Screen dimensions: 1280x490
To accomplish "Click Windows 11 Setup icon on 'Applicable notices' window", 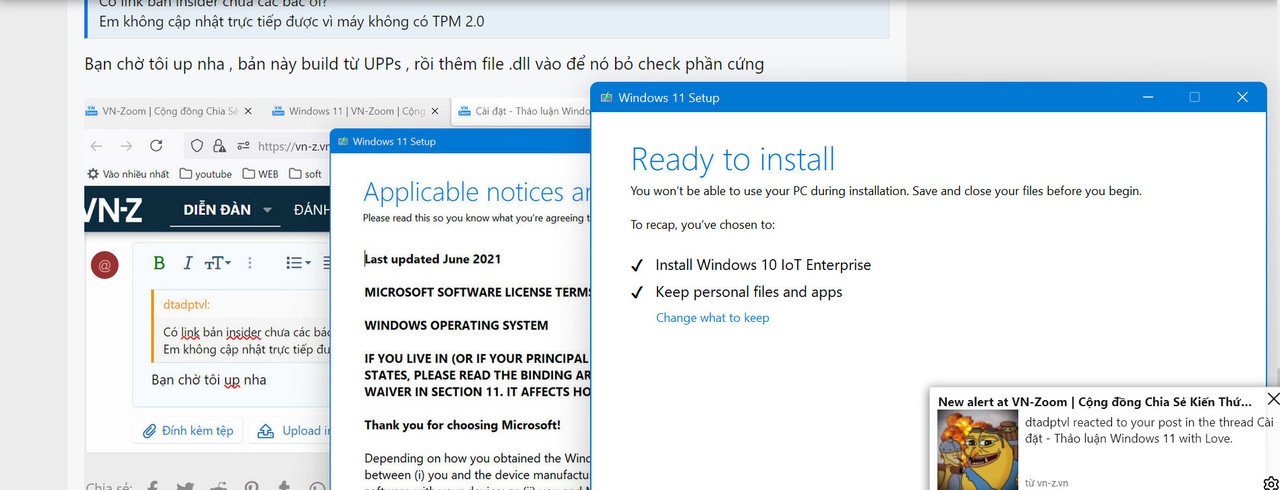I will click(x=342, y=142).
